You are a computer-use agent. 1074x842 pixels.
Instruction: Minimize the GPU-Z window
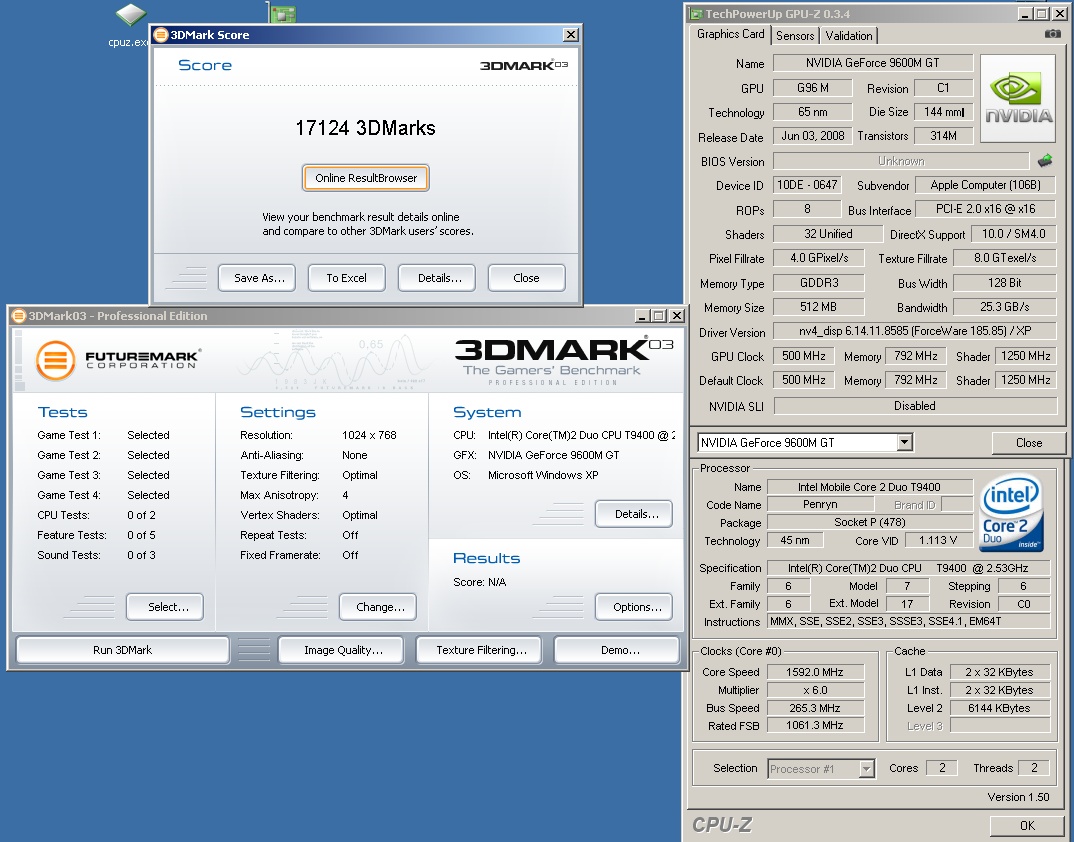click(x=1025, y=14)
